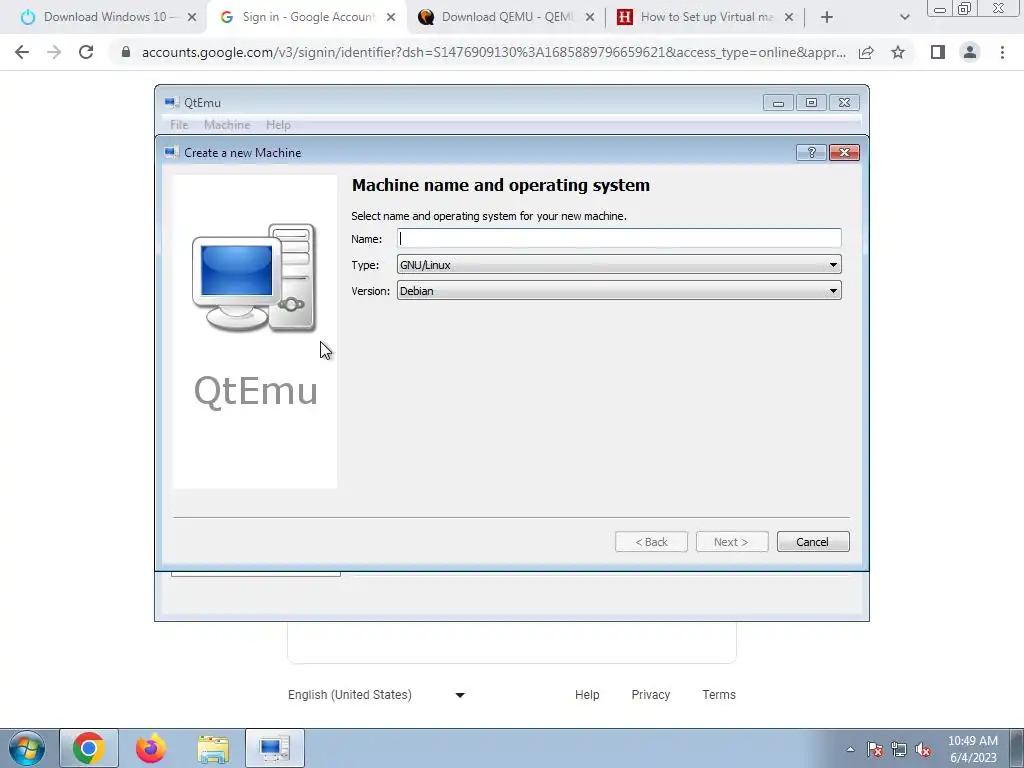The image size is (1024, 768).
Task: Click the muted volume tray icon
Action: tap(923, 750)
